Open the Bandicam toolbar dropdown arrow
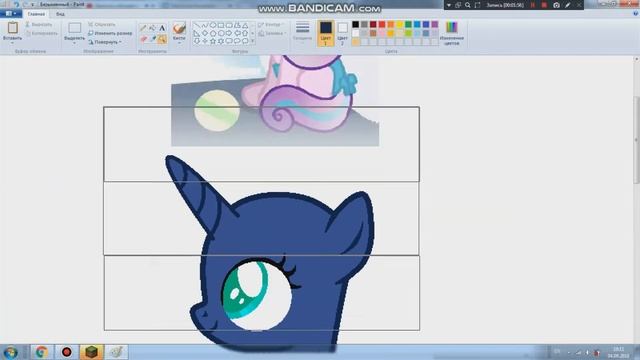The image size is (640, 360). tap(449, 5)
